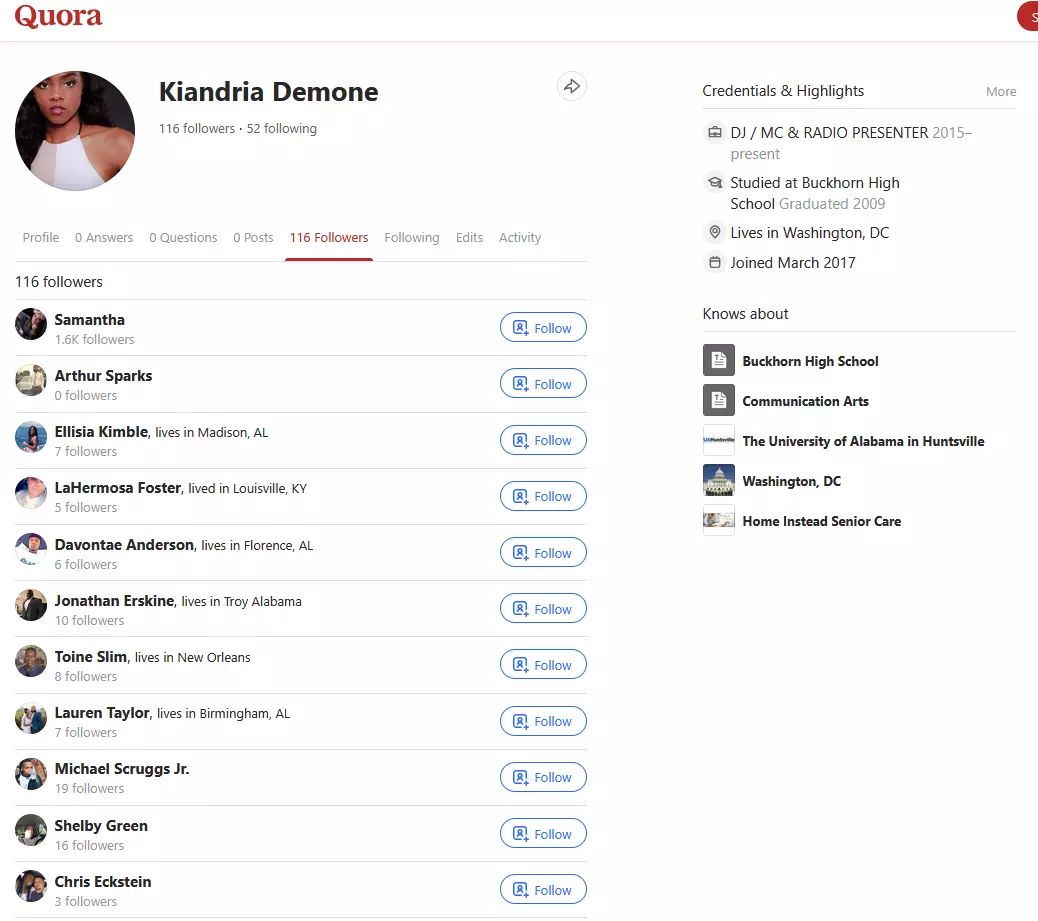This screenshot has width=1038, height=921.
Task: Open the Samantha profile name link
Action: (x=89, y=320)
